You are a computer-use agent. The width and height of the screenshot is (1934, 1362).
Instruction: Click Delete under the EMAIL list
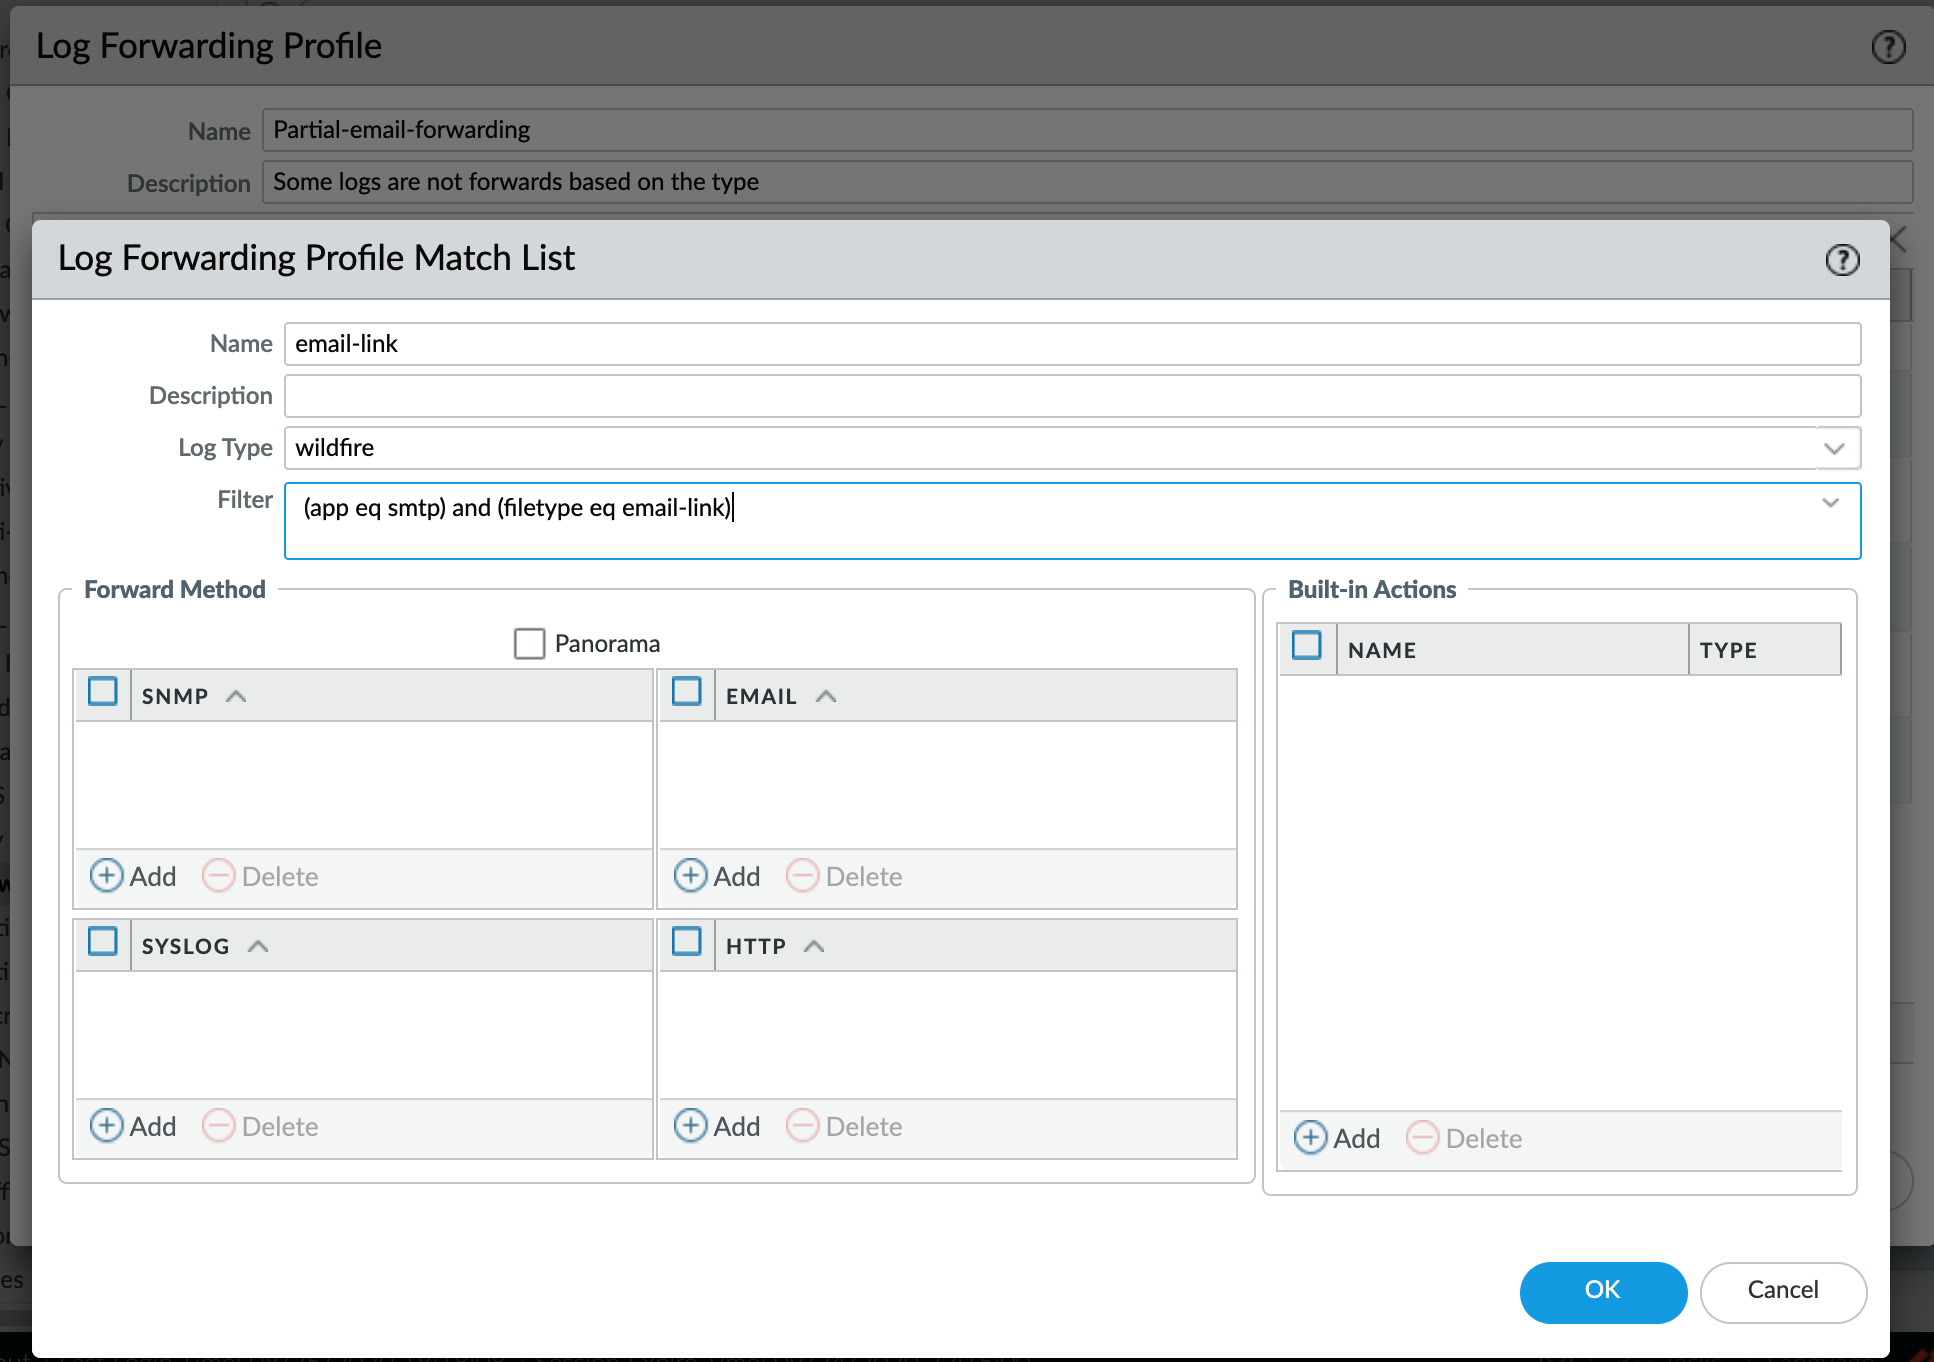coord(845,876)
